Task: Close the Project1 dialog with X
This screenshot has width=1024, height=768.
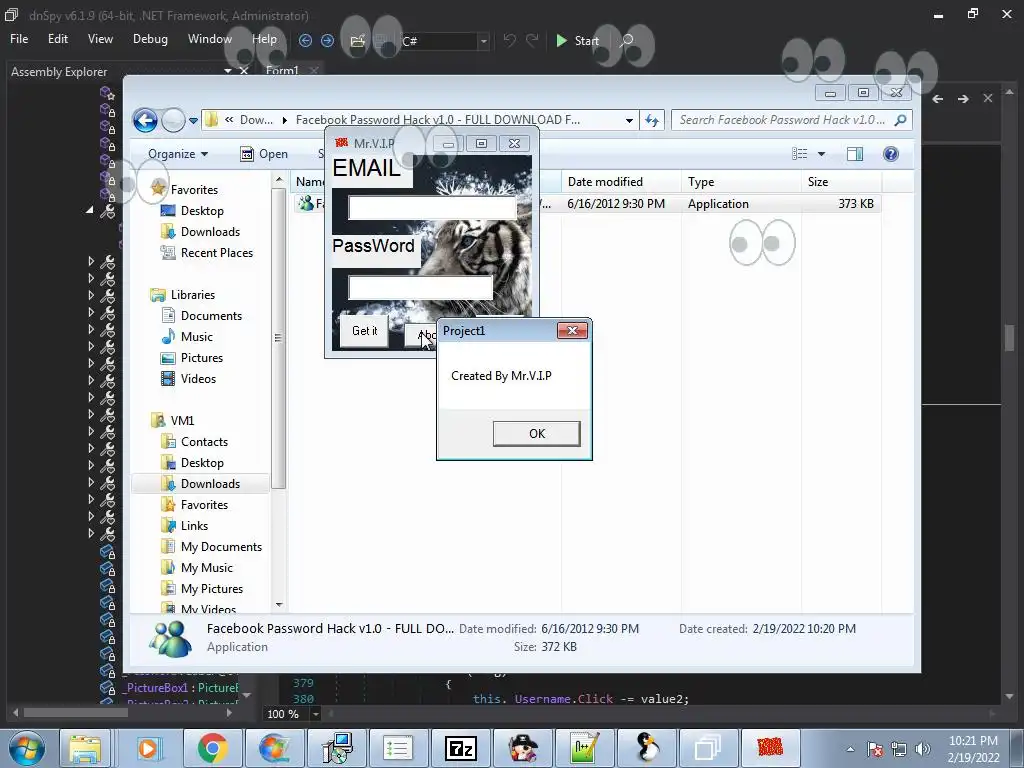Action: pos(573,330)
